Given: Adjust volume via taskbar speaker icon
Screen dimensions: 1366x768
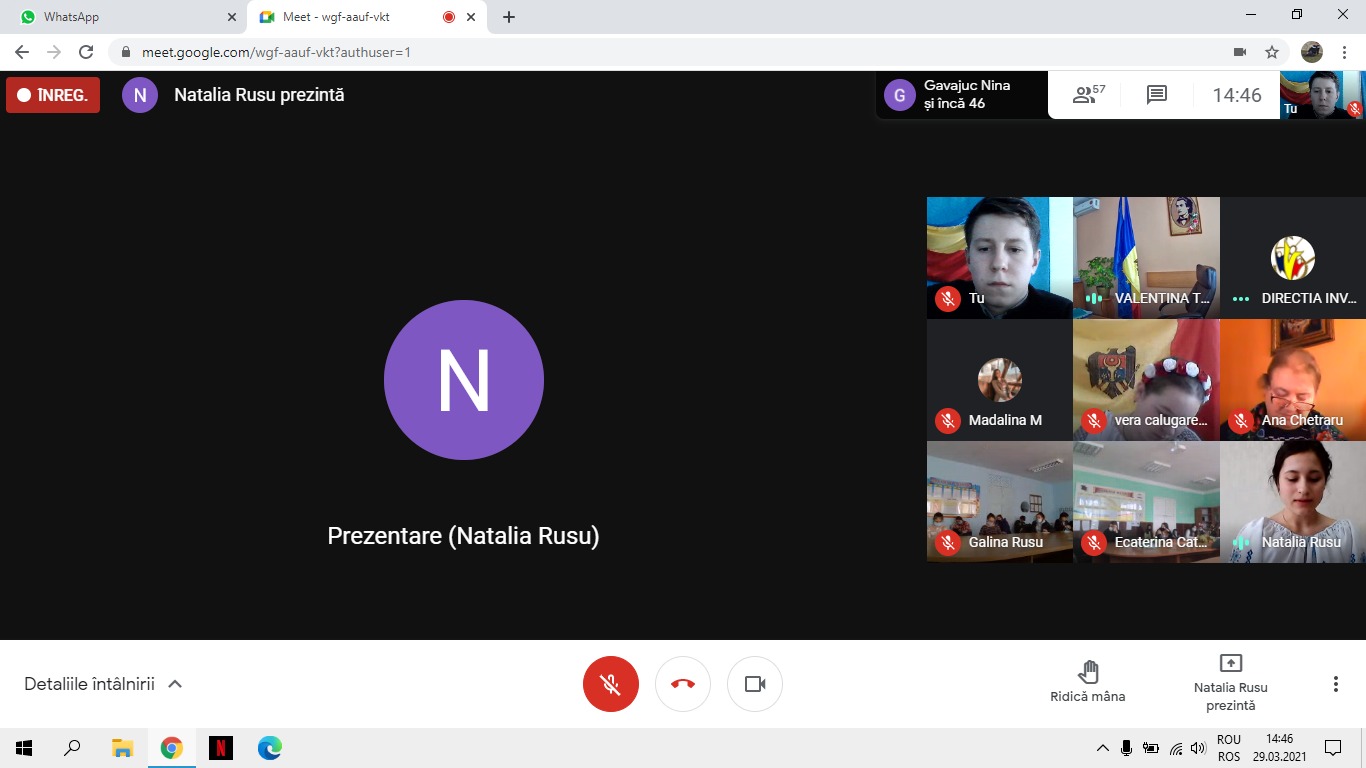Looking at the screenshot, I should (1199, 748).
